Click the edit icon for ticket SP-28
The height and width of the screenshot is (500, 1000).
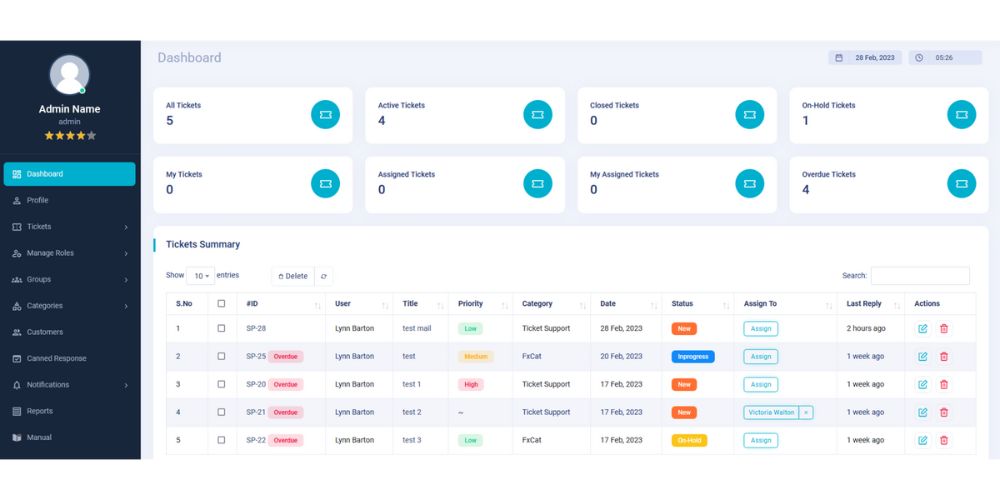coord(922,328)
